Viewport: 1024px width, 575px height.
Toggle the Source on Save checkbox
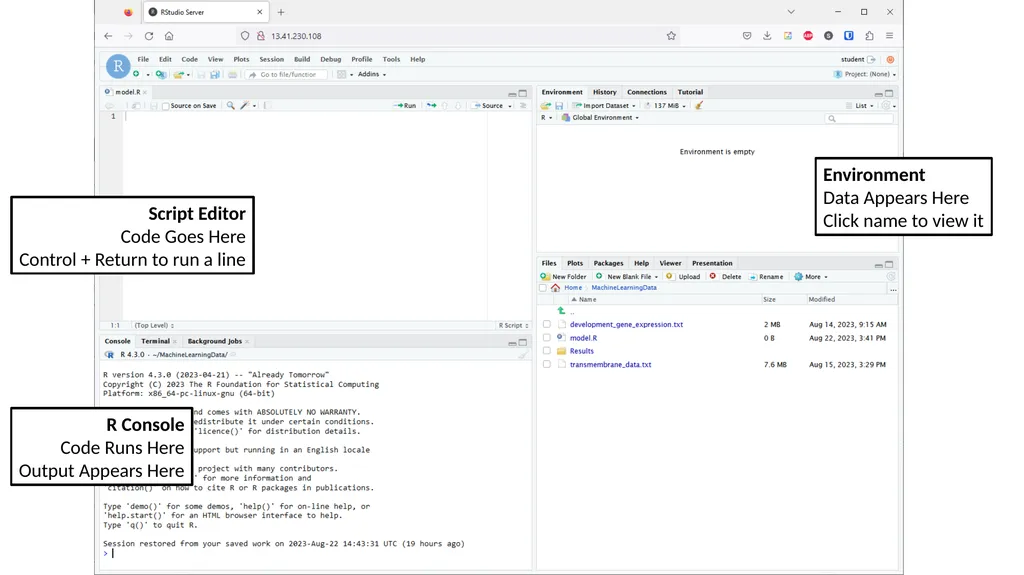coord(166,106)
